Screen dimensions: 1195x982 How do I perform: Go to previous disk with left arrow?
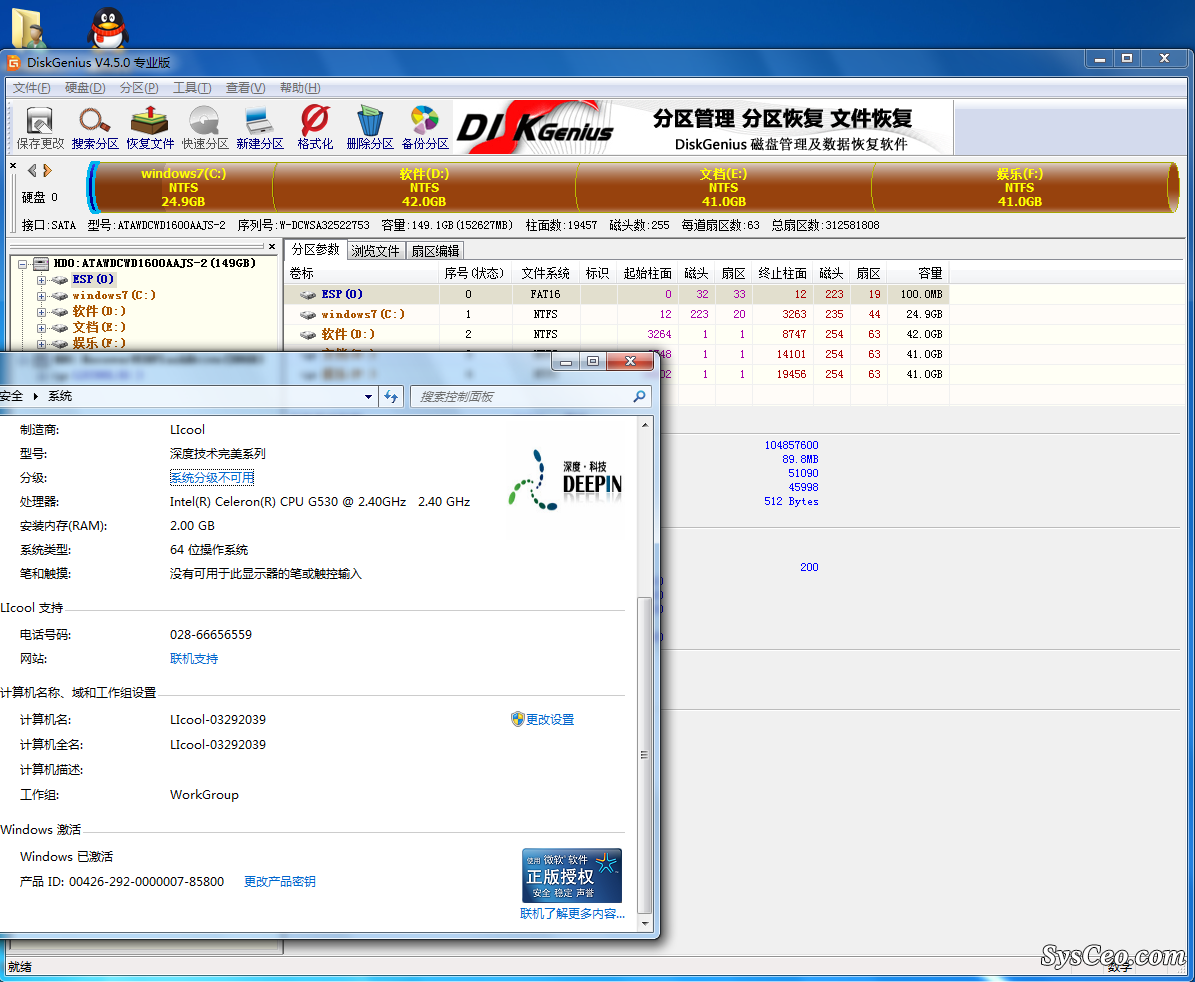click(x=32, y=171)
